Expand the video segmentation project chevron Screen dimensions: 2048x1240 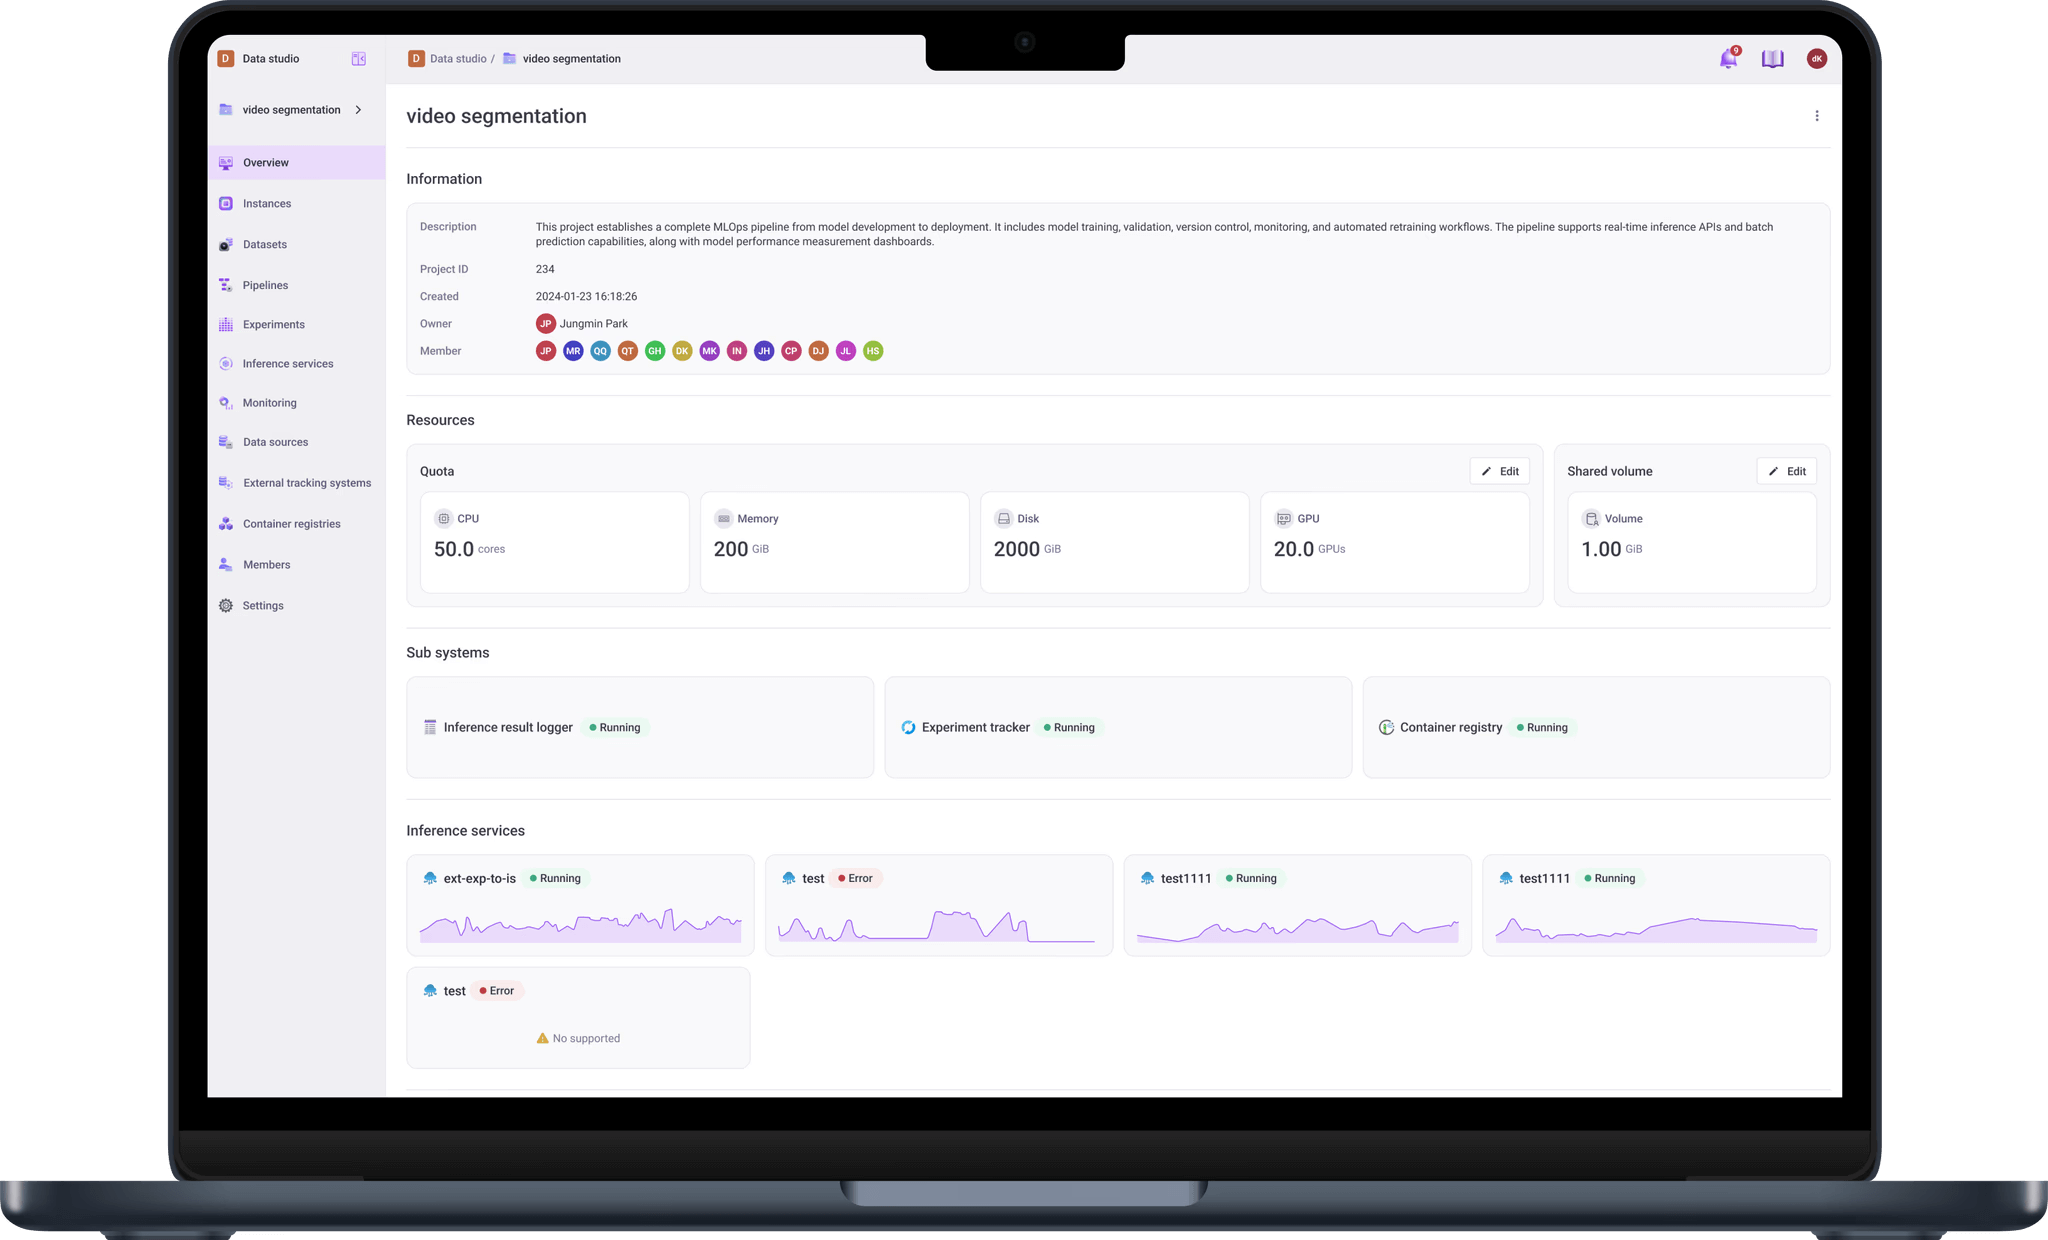coord(358,110)
